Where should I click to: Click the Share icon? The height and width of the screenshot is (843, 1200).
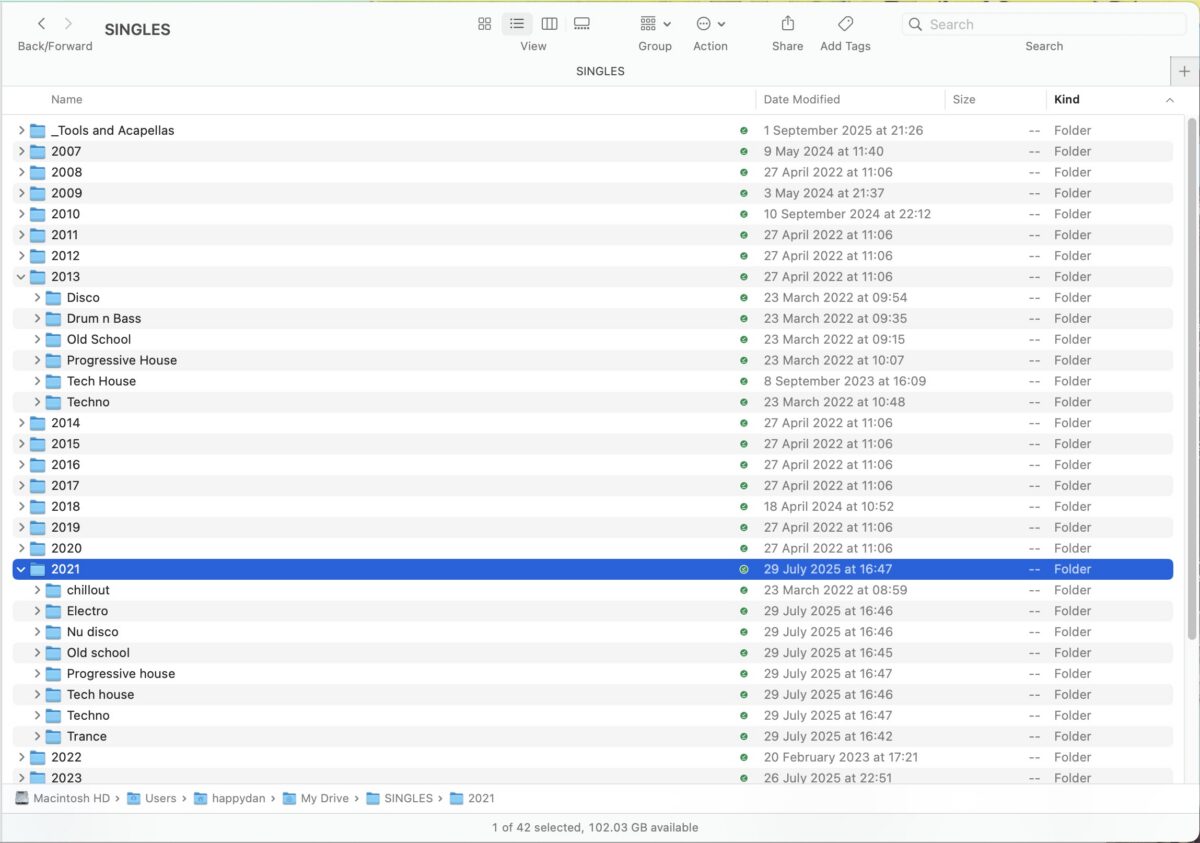(x=787, y=25)
